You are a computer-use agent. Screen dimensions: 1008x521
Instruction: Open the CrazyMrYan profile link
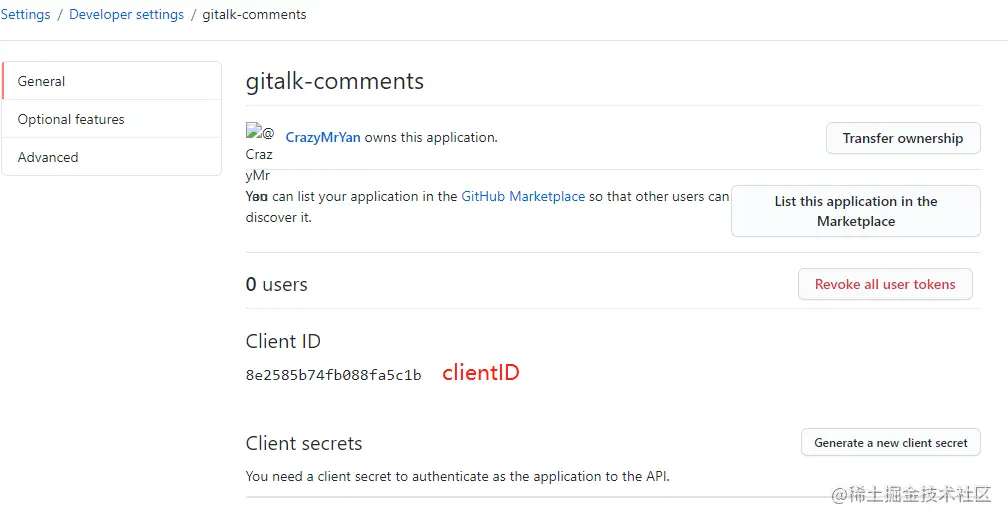click(x=323, y=138)
